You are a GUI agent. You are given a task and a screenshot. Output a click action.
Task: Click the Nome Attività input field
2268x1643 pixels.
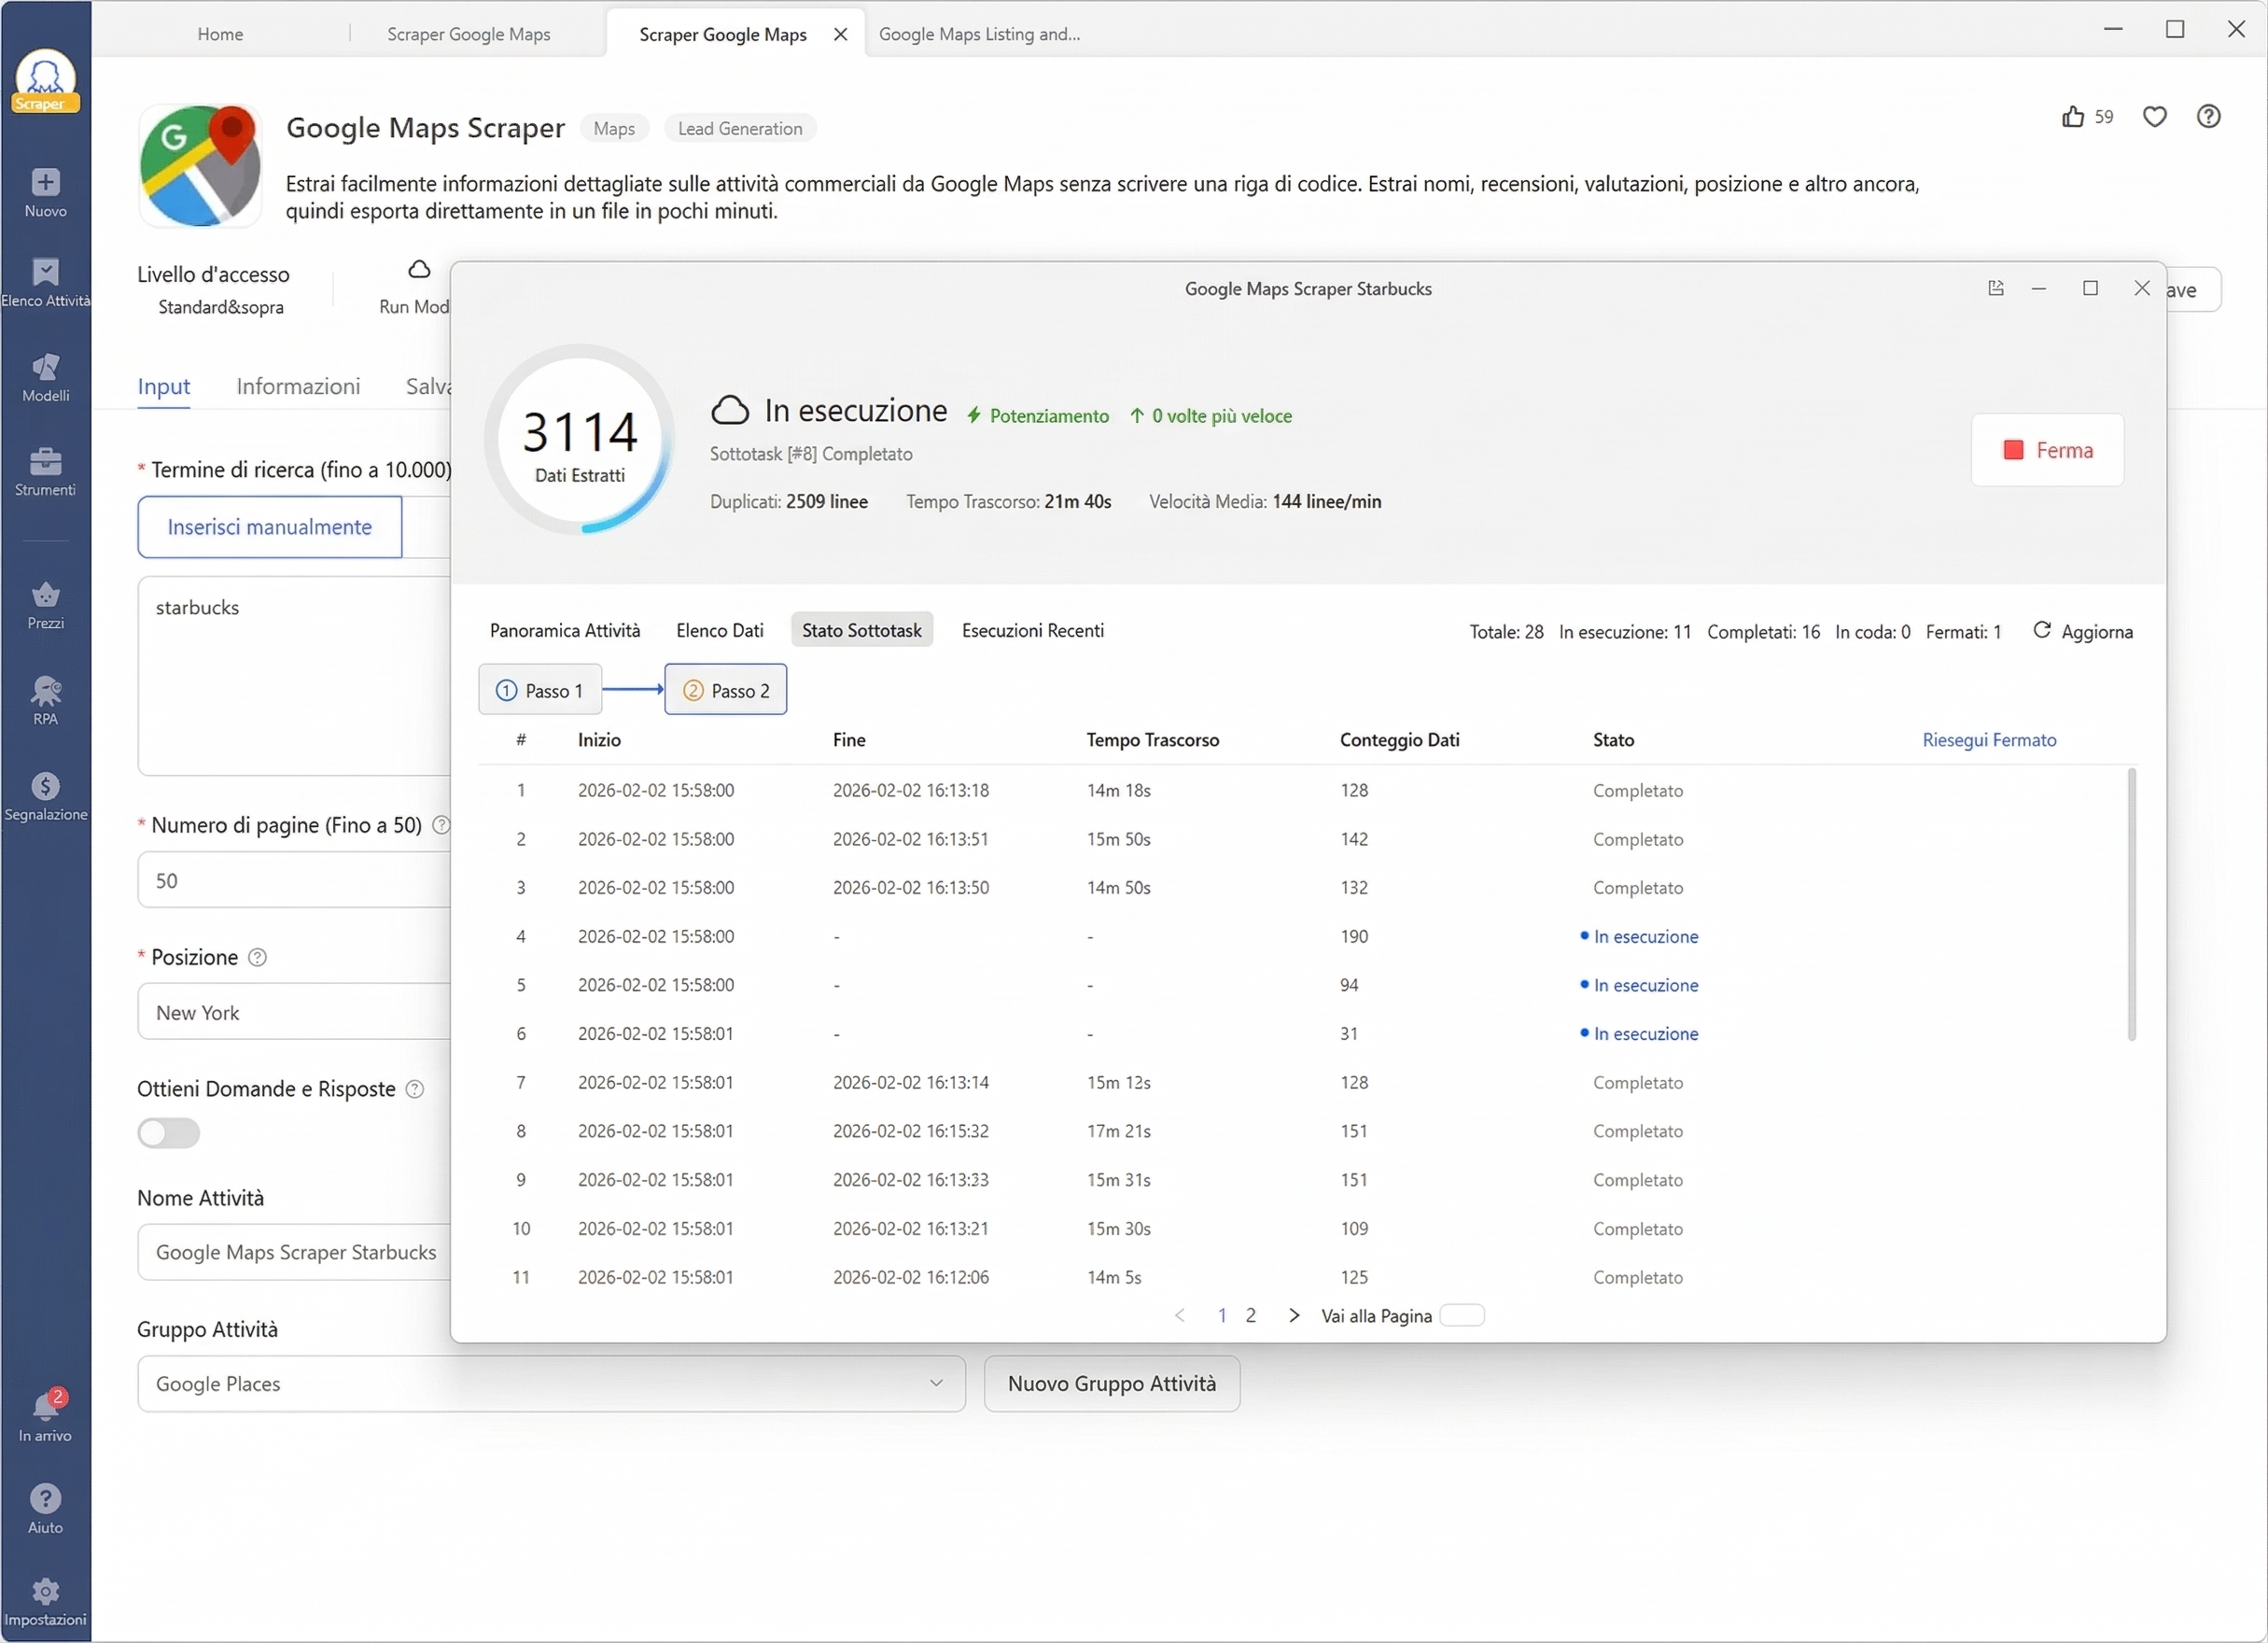[294, 1252]
